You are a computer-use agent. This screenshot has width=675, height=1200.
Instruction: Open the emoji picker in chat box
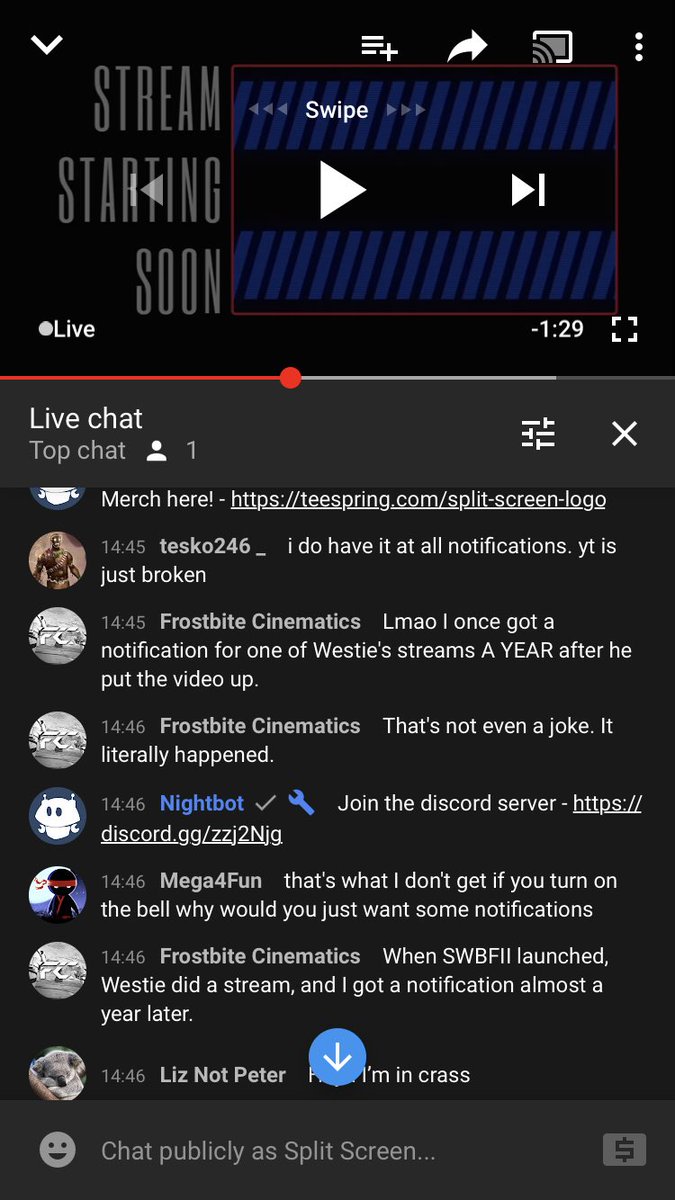[x=58, y=1150]
